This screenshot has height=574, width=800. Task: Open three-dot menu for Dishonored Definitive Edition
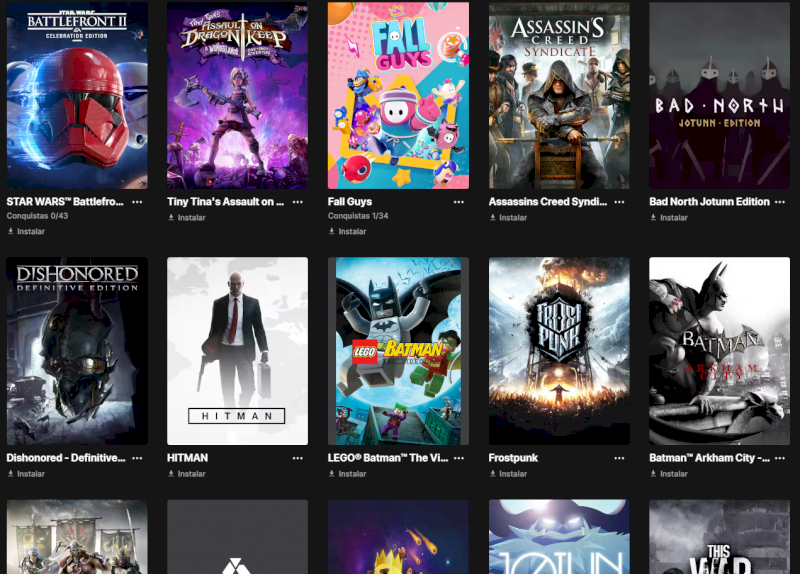[137, 458]
